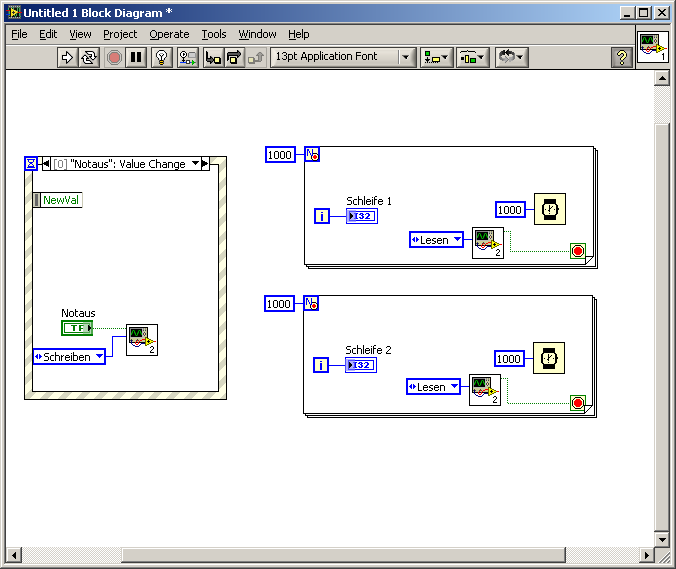Open the Project menu
This screenshot has height=569, width=676.
coord(120,34)
